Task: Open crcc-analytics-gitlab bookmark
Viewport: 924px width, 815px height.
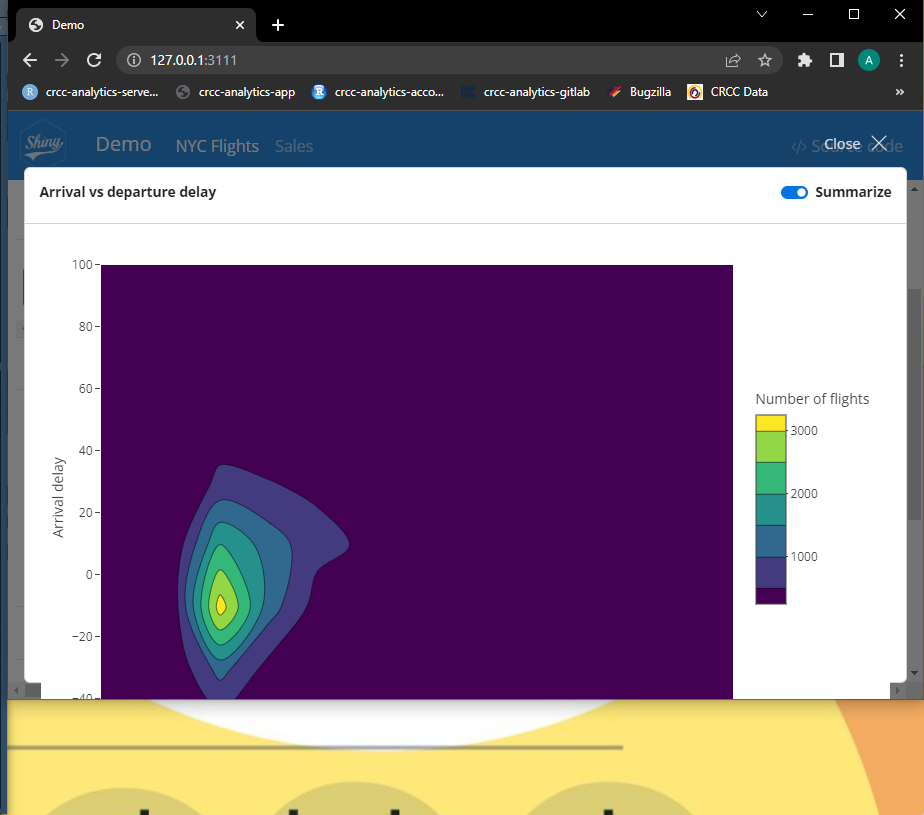Action: tap(526, 92)
